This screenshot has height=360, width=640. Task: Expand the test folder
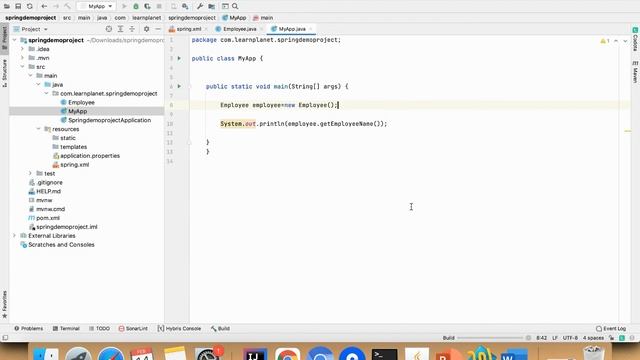pos(31,173)
